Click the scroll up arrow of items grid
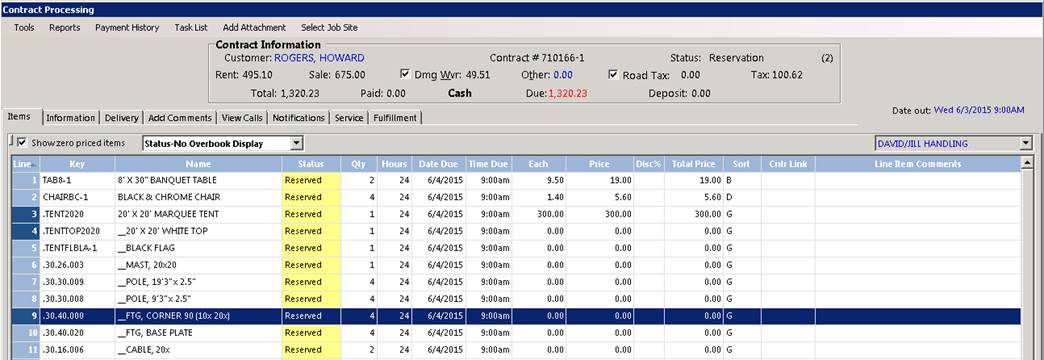This screenshot has height=360, width=1044. tap(1027, 162)
